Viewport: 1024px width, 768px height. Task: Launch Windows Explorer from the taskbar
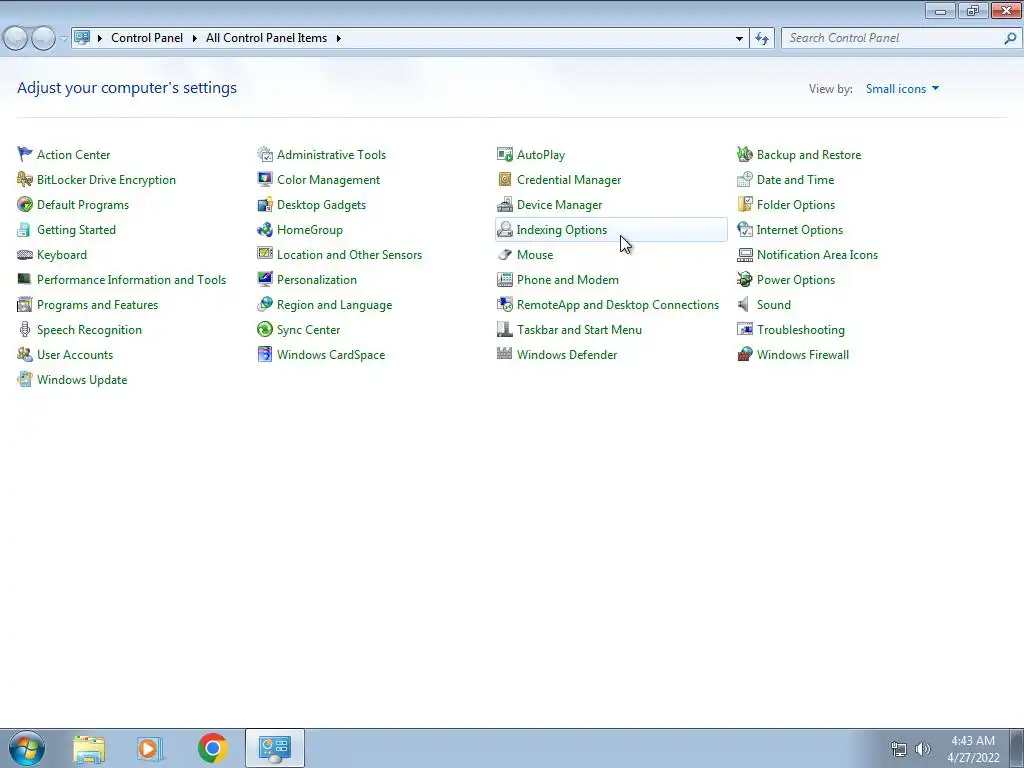[x=89, y=748]
